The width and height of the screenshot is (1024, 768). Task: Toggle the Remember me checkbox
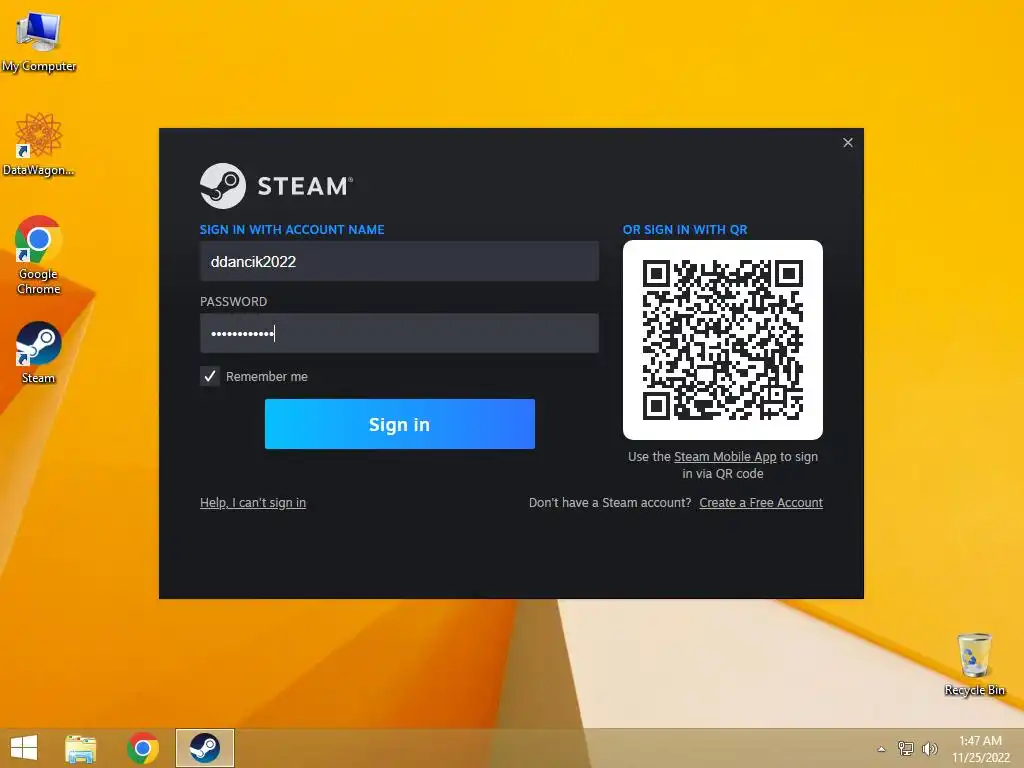[210, 376]
